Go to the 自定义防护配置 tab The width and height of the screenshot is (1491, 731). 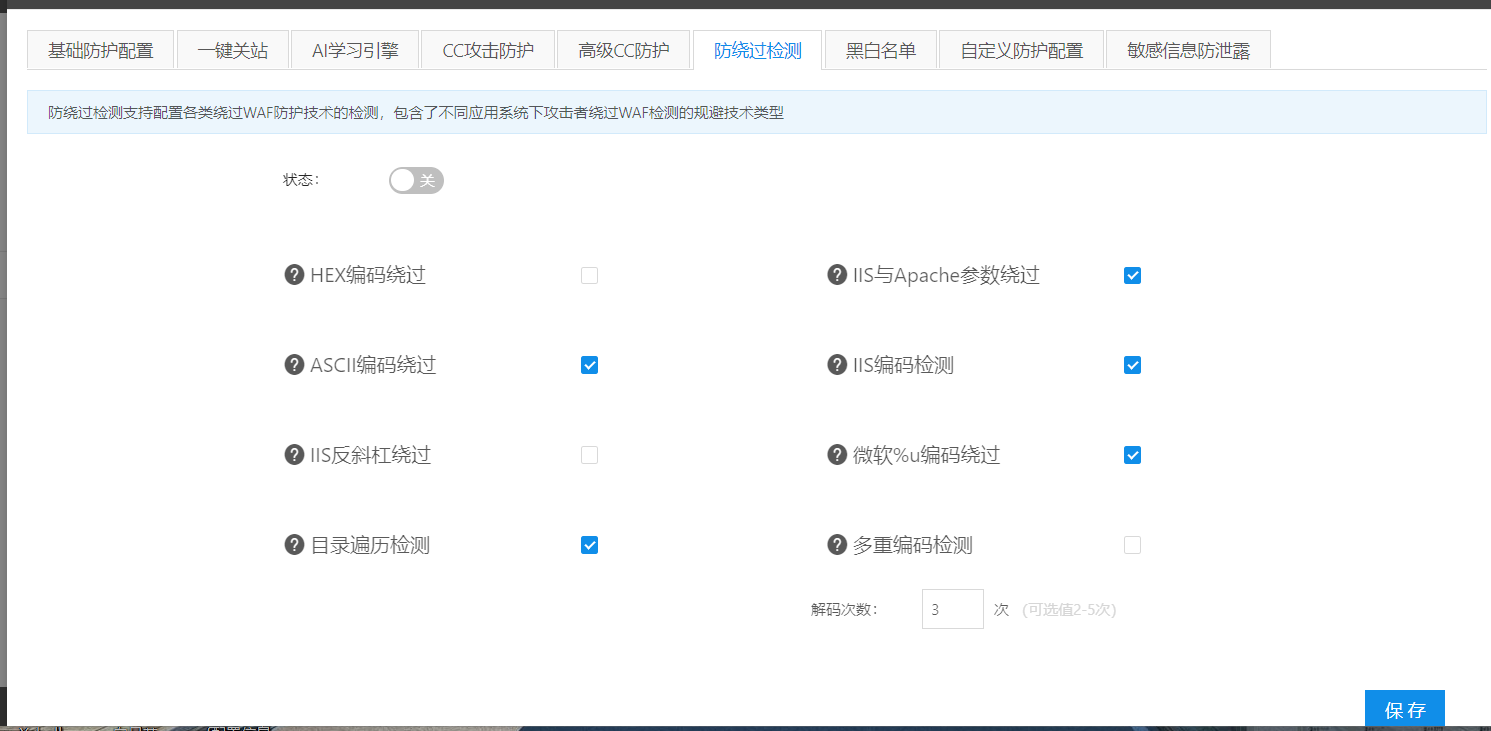[1022, 50]
